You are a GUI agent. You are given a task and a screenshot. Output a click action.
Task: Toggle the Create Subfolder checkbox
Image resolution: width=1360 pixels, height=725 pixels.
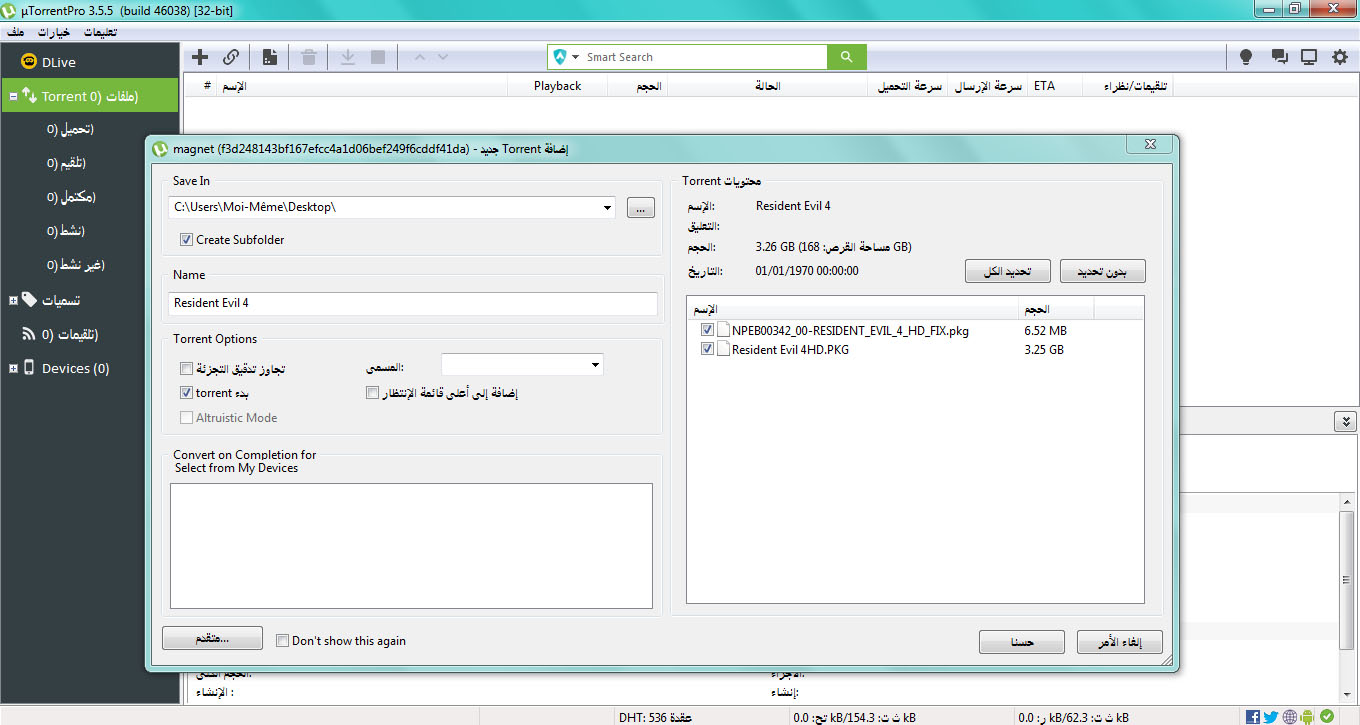pos(187,240)
